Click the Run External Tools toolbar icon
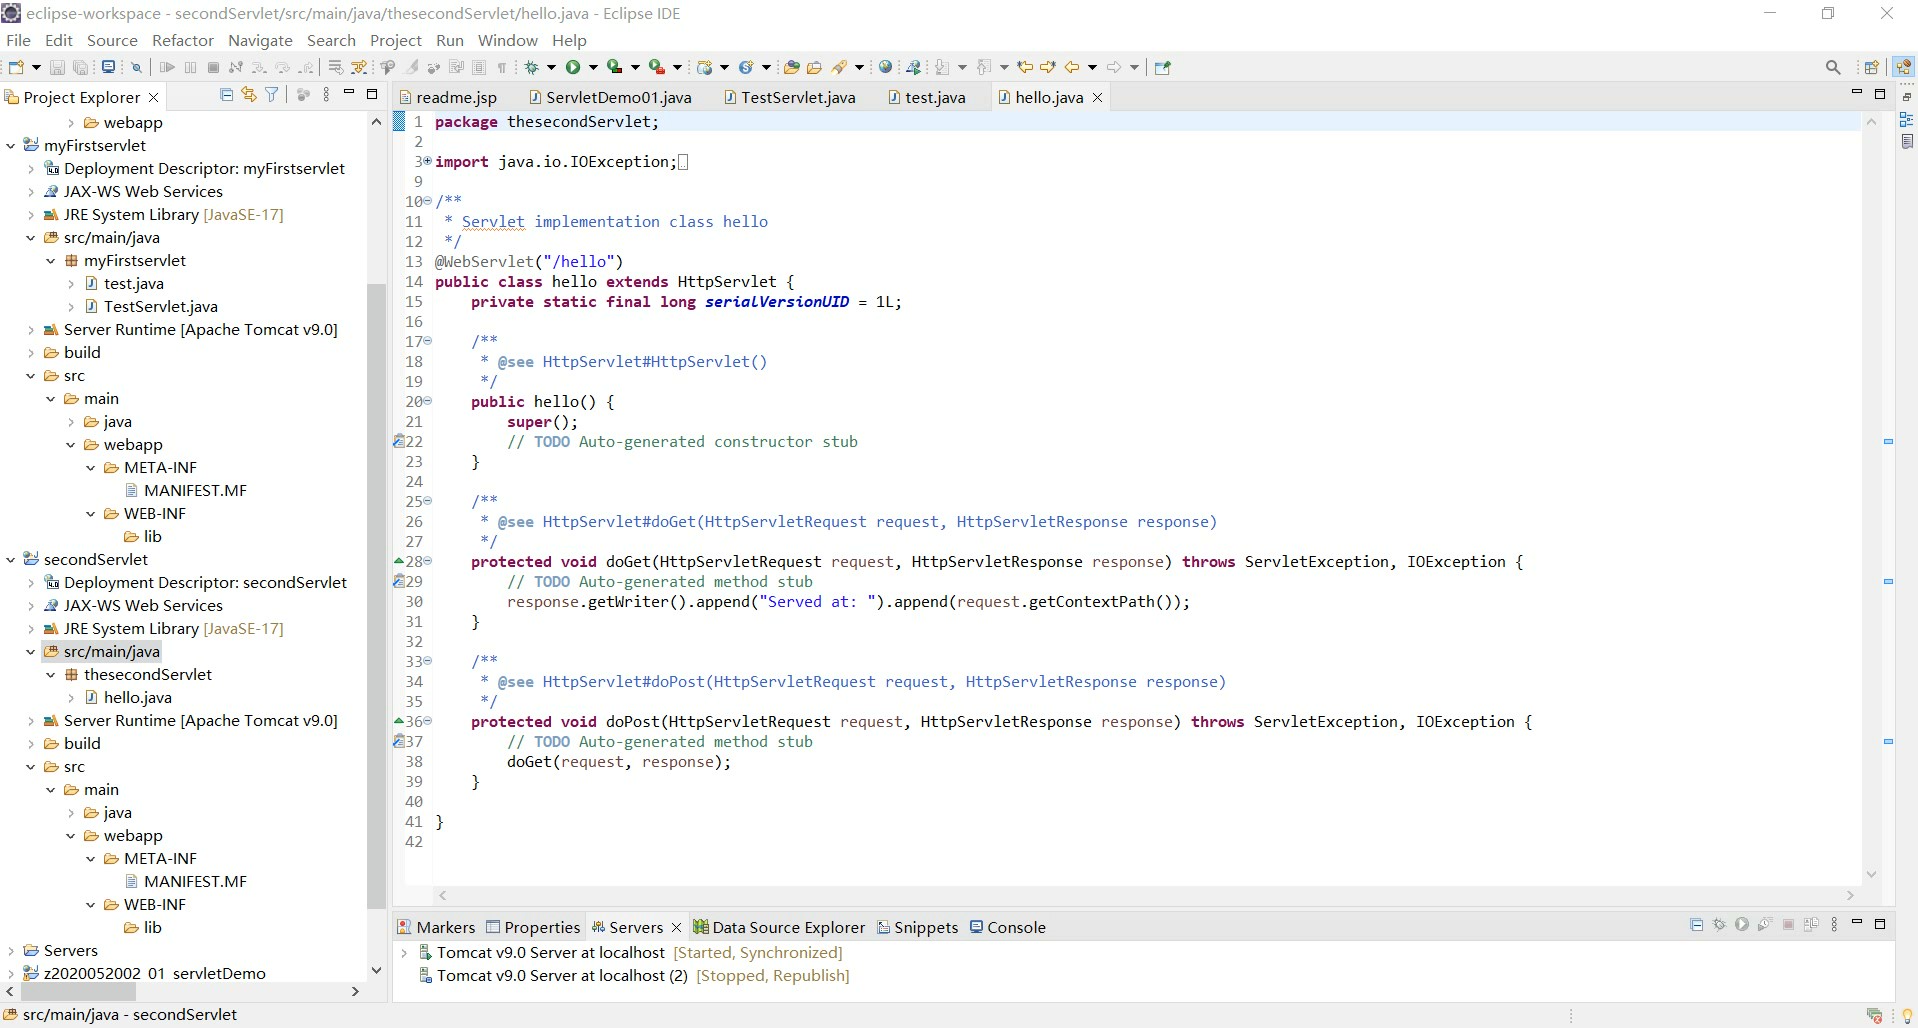 tap(656, 67)
